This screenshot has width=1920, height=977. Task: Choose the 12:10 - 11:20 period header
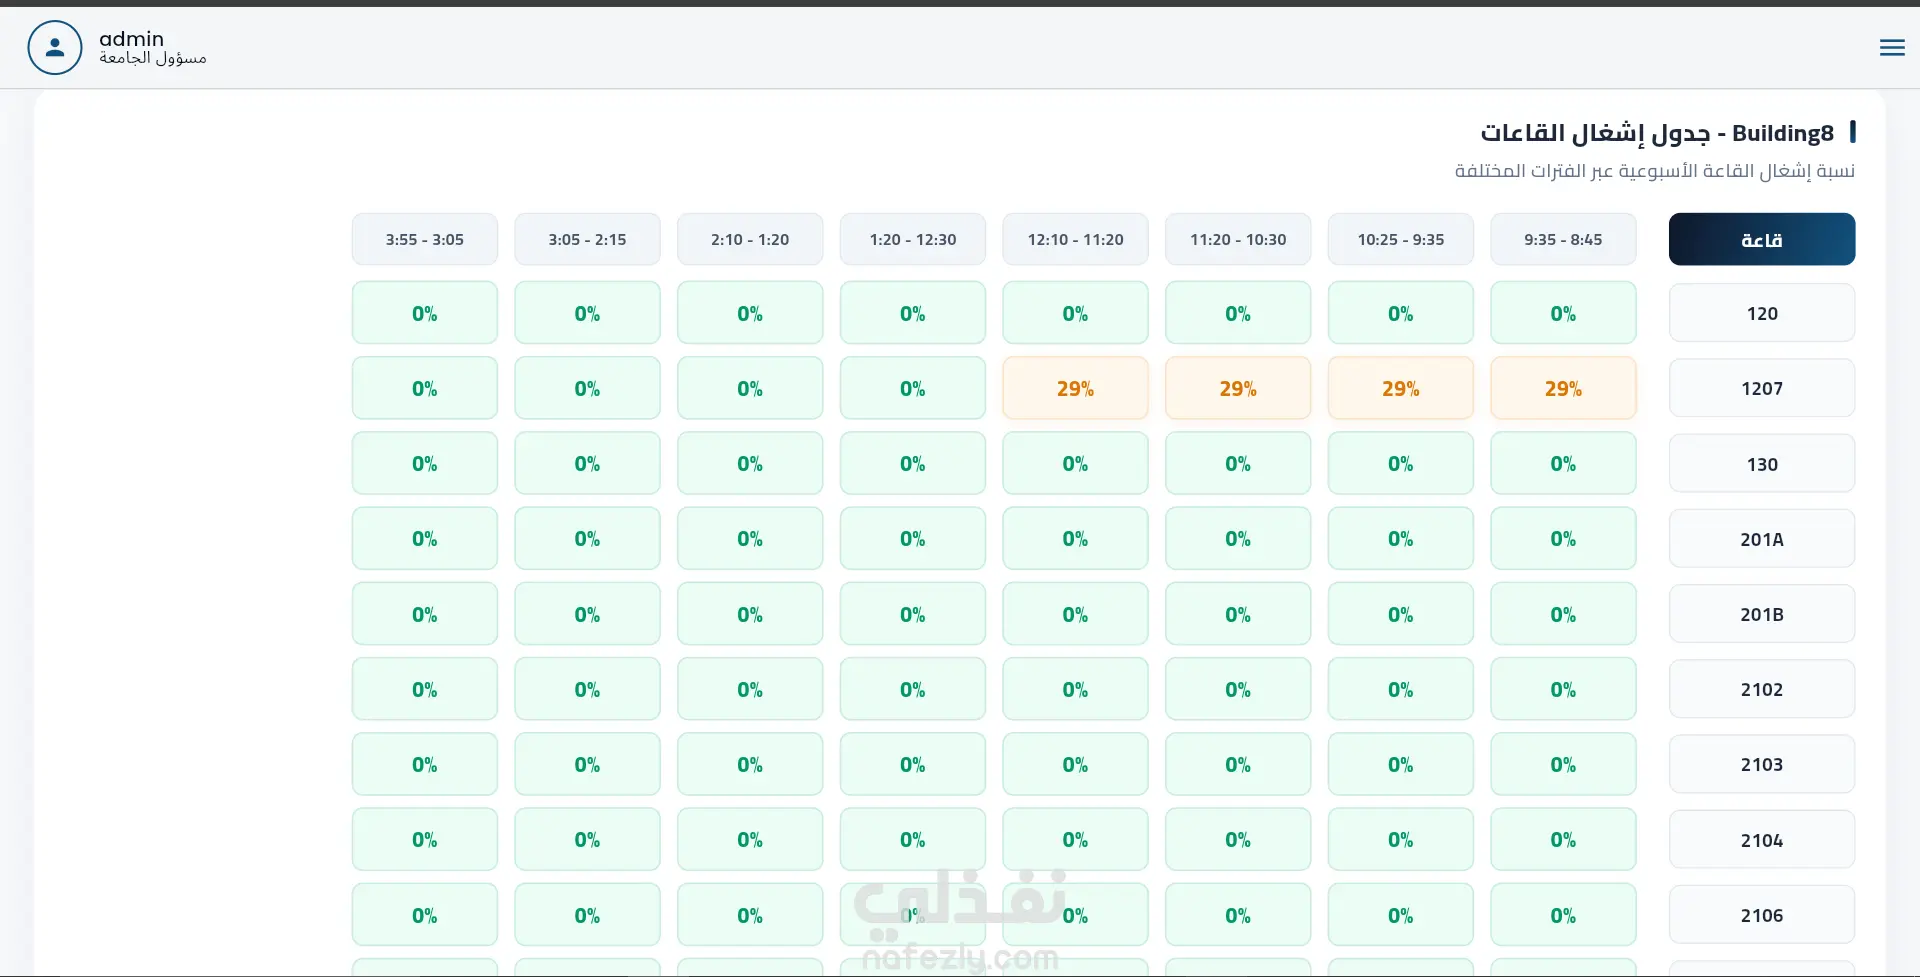coord(1075,239)
